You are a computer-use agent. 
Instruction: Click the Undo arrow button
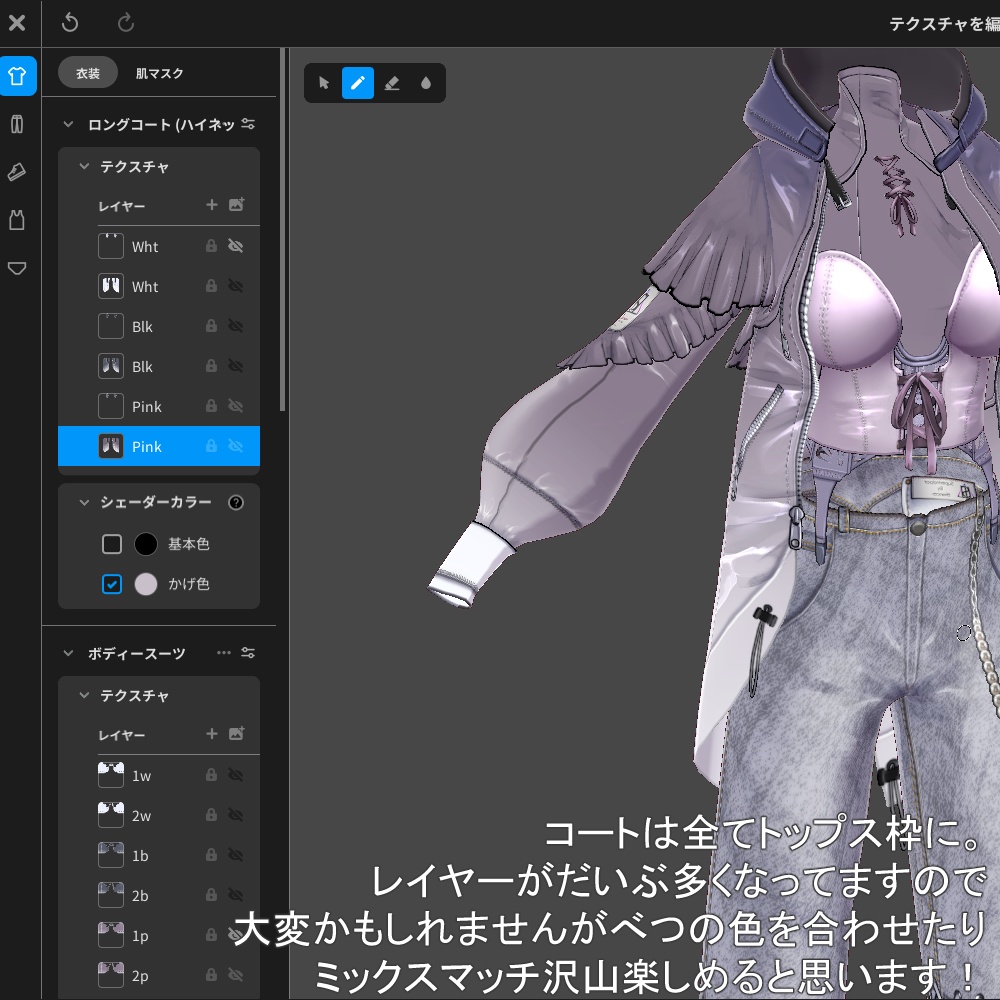[x=69, y=23]
